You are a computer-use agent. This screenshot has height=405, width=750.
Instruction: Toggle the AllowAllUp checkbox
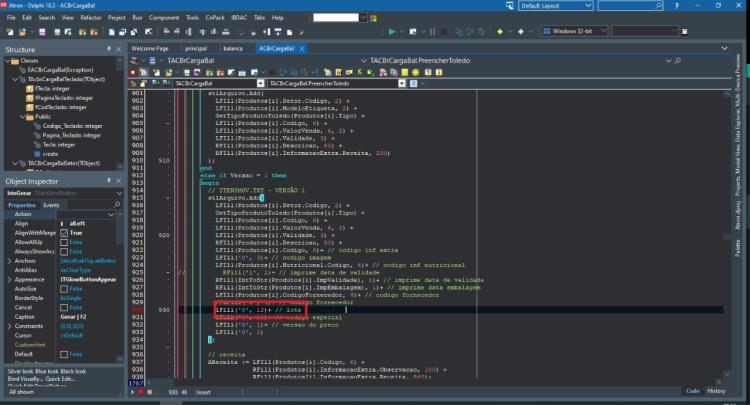pyautogui.click(x=64, y=242)
